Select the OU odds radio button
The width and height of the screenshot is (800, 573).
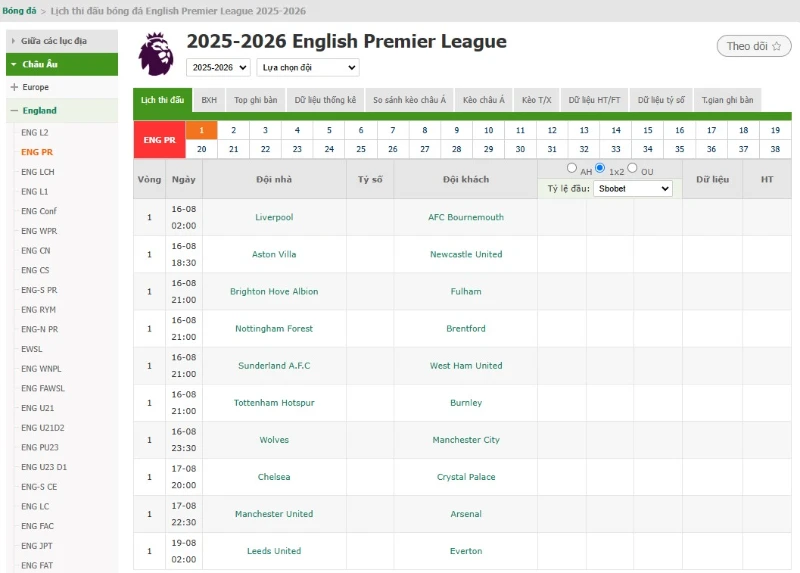point(632,168)
